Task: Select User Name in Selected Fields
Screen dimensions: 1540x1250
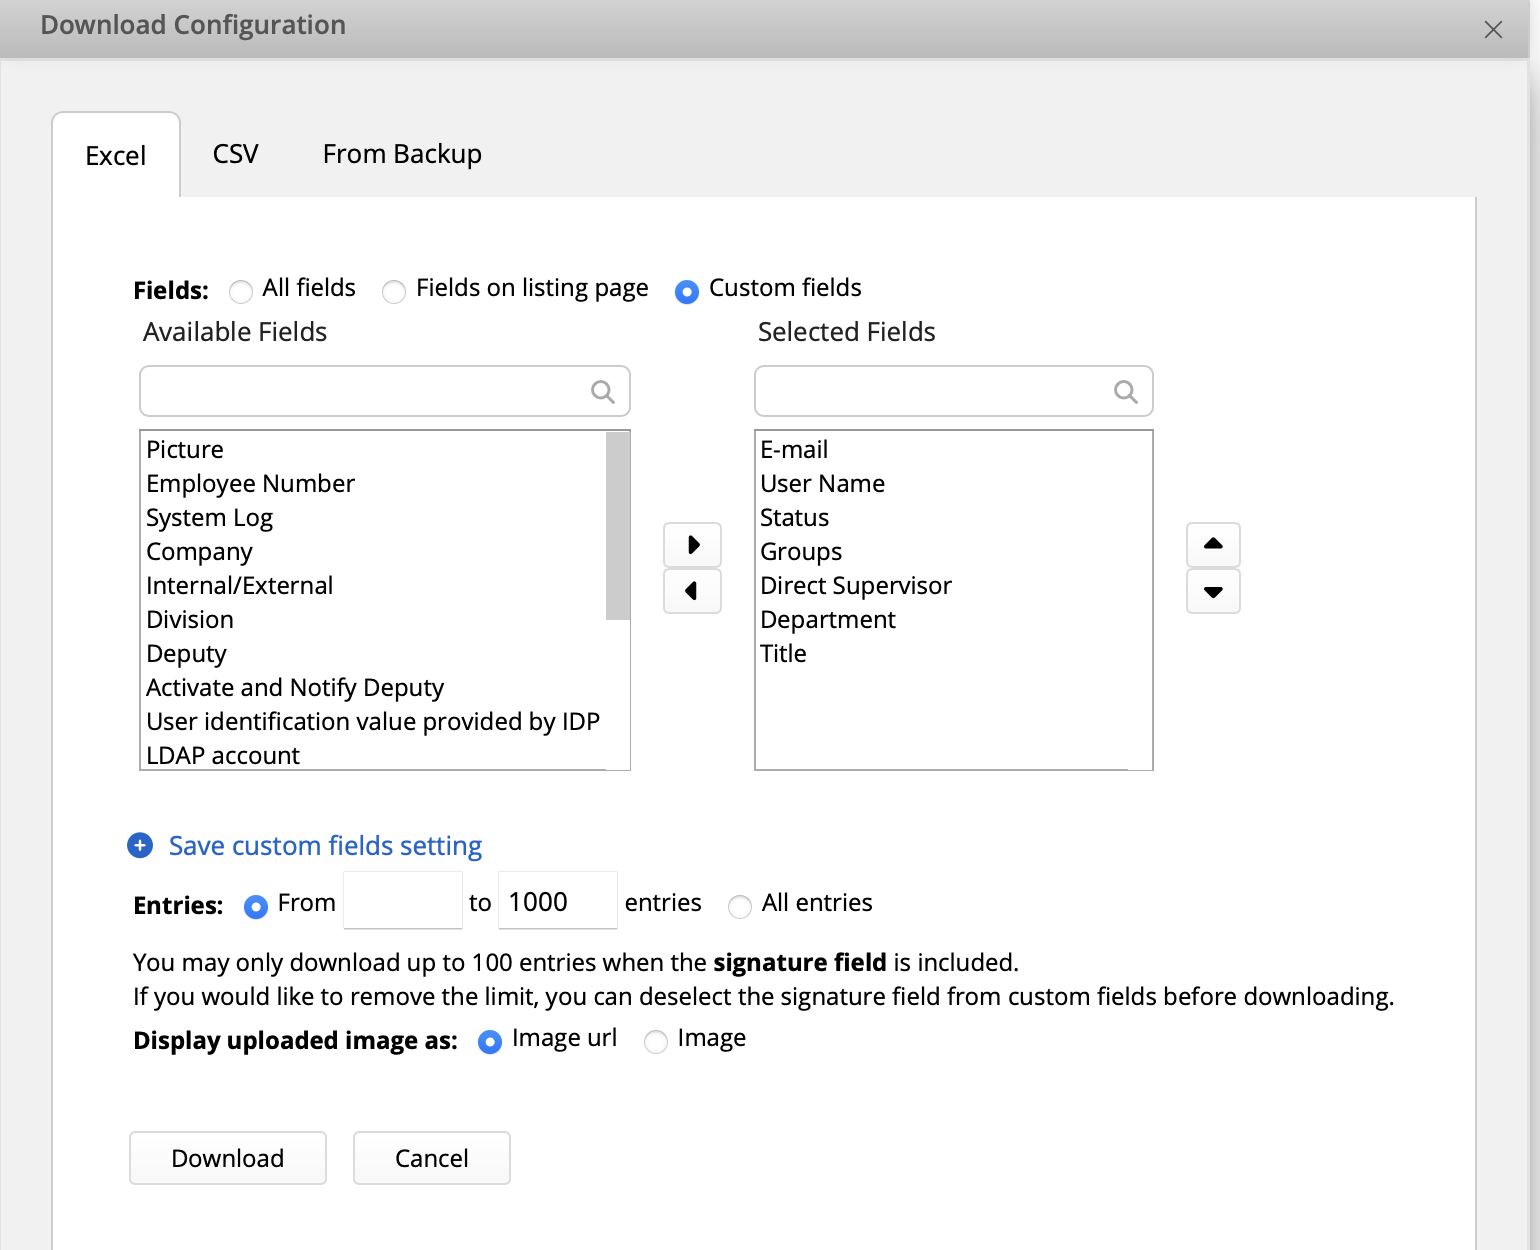Action: 954,483
